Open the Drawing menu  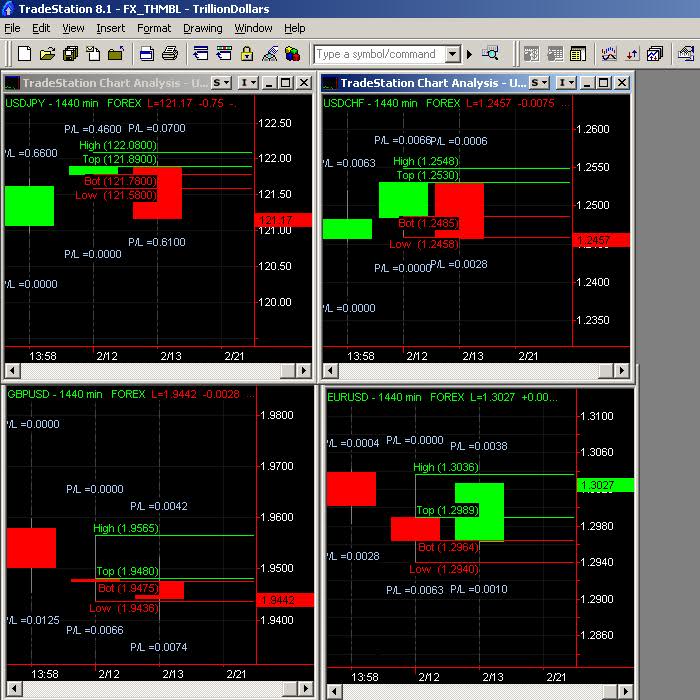[203, 28]
